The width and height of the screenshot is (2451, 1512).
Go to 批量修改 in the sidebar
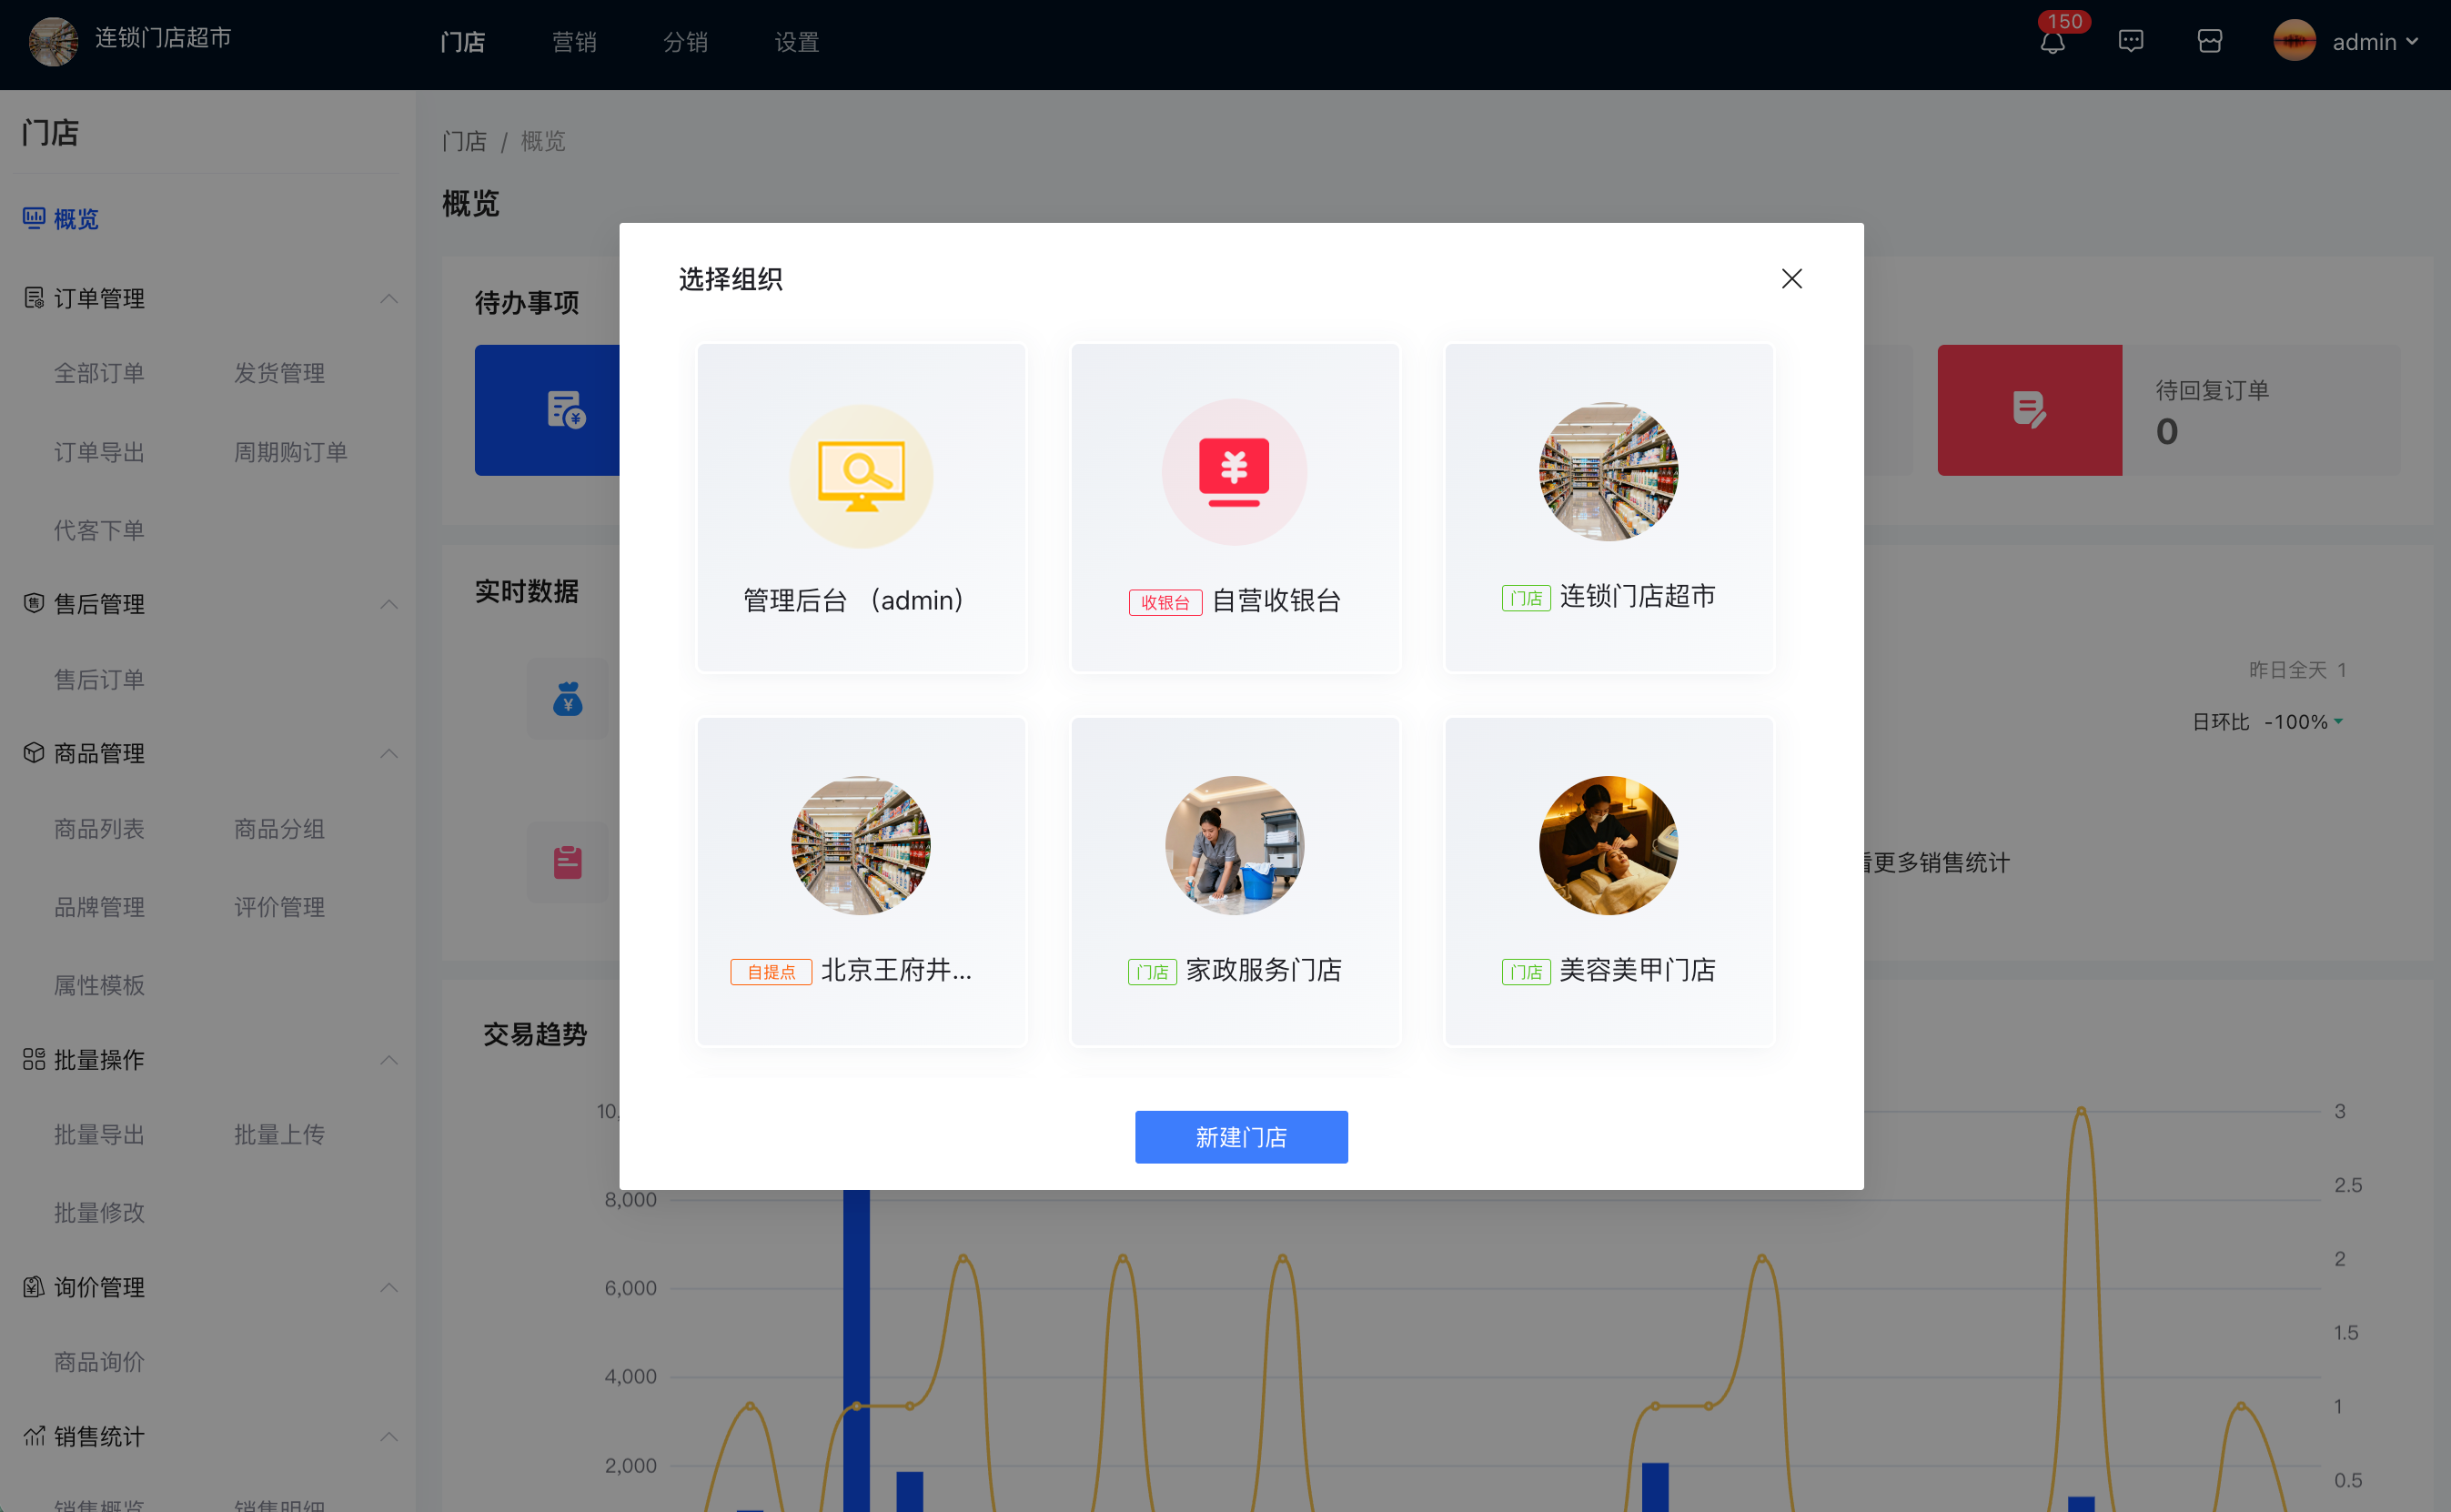(x=99, y=1213)
